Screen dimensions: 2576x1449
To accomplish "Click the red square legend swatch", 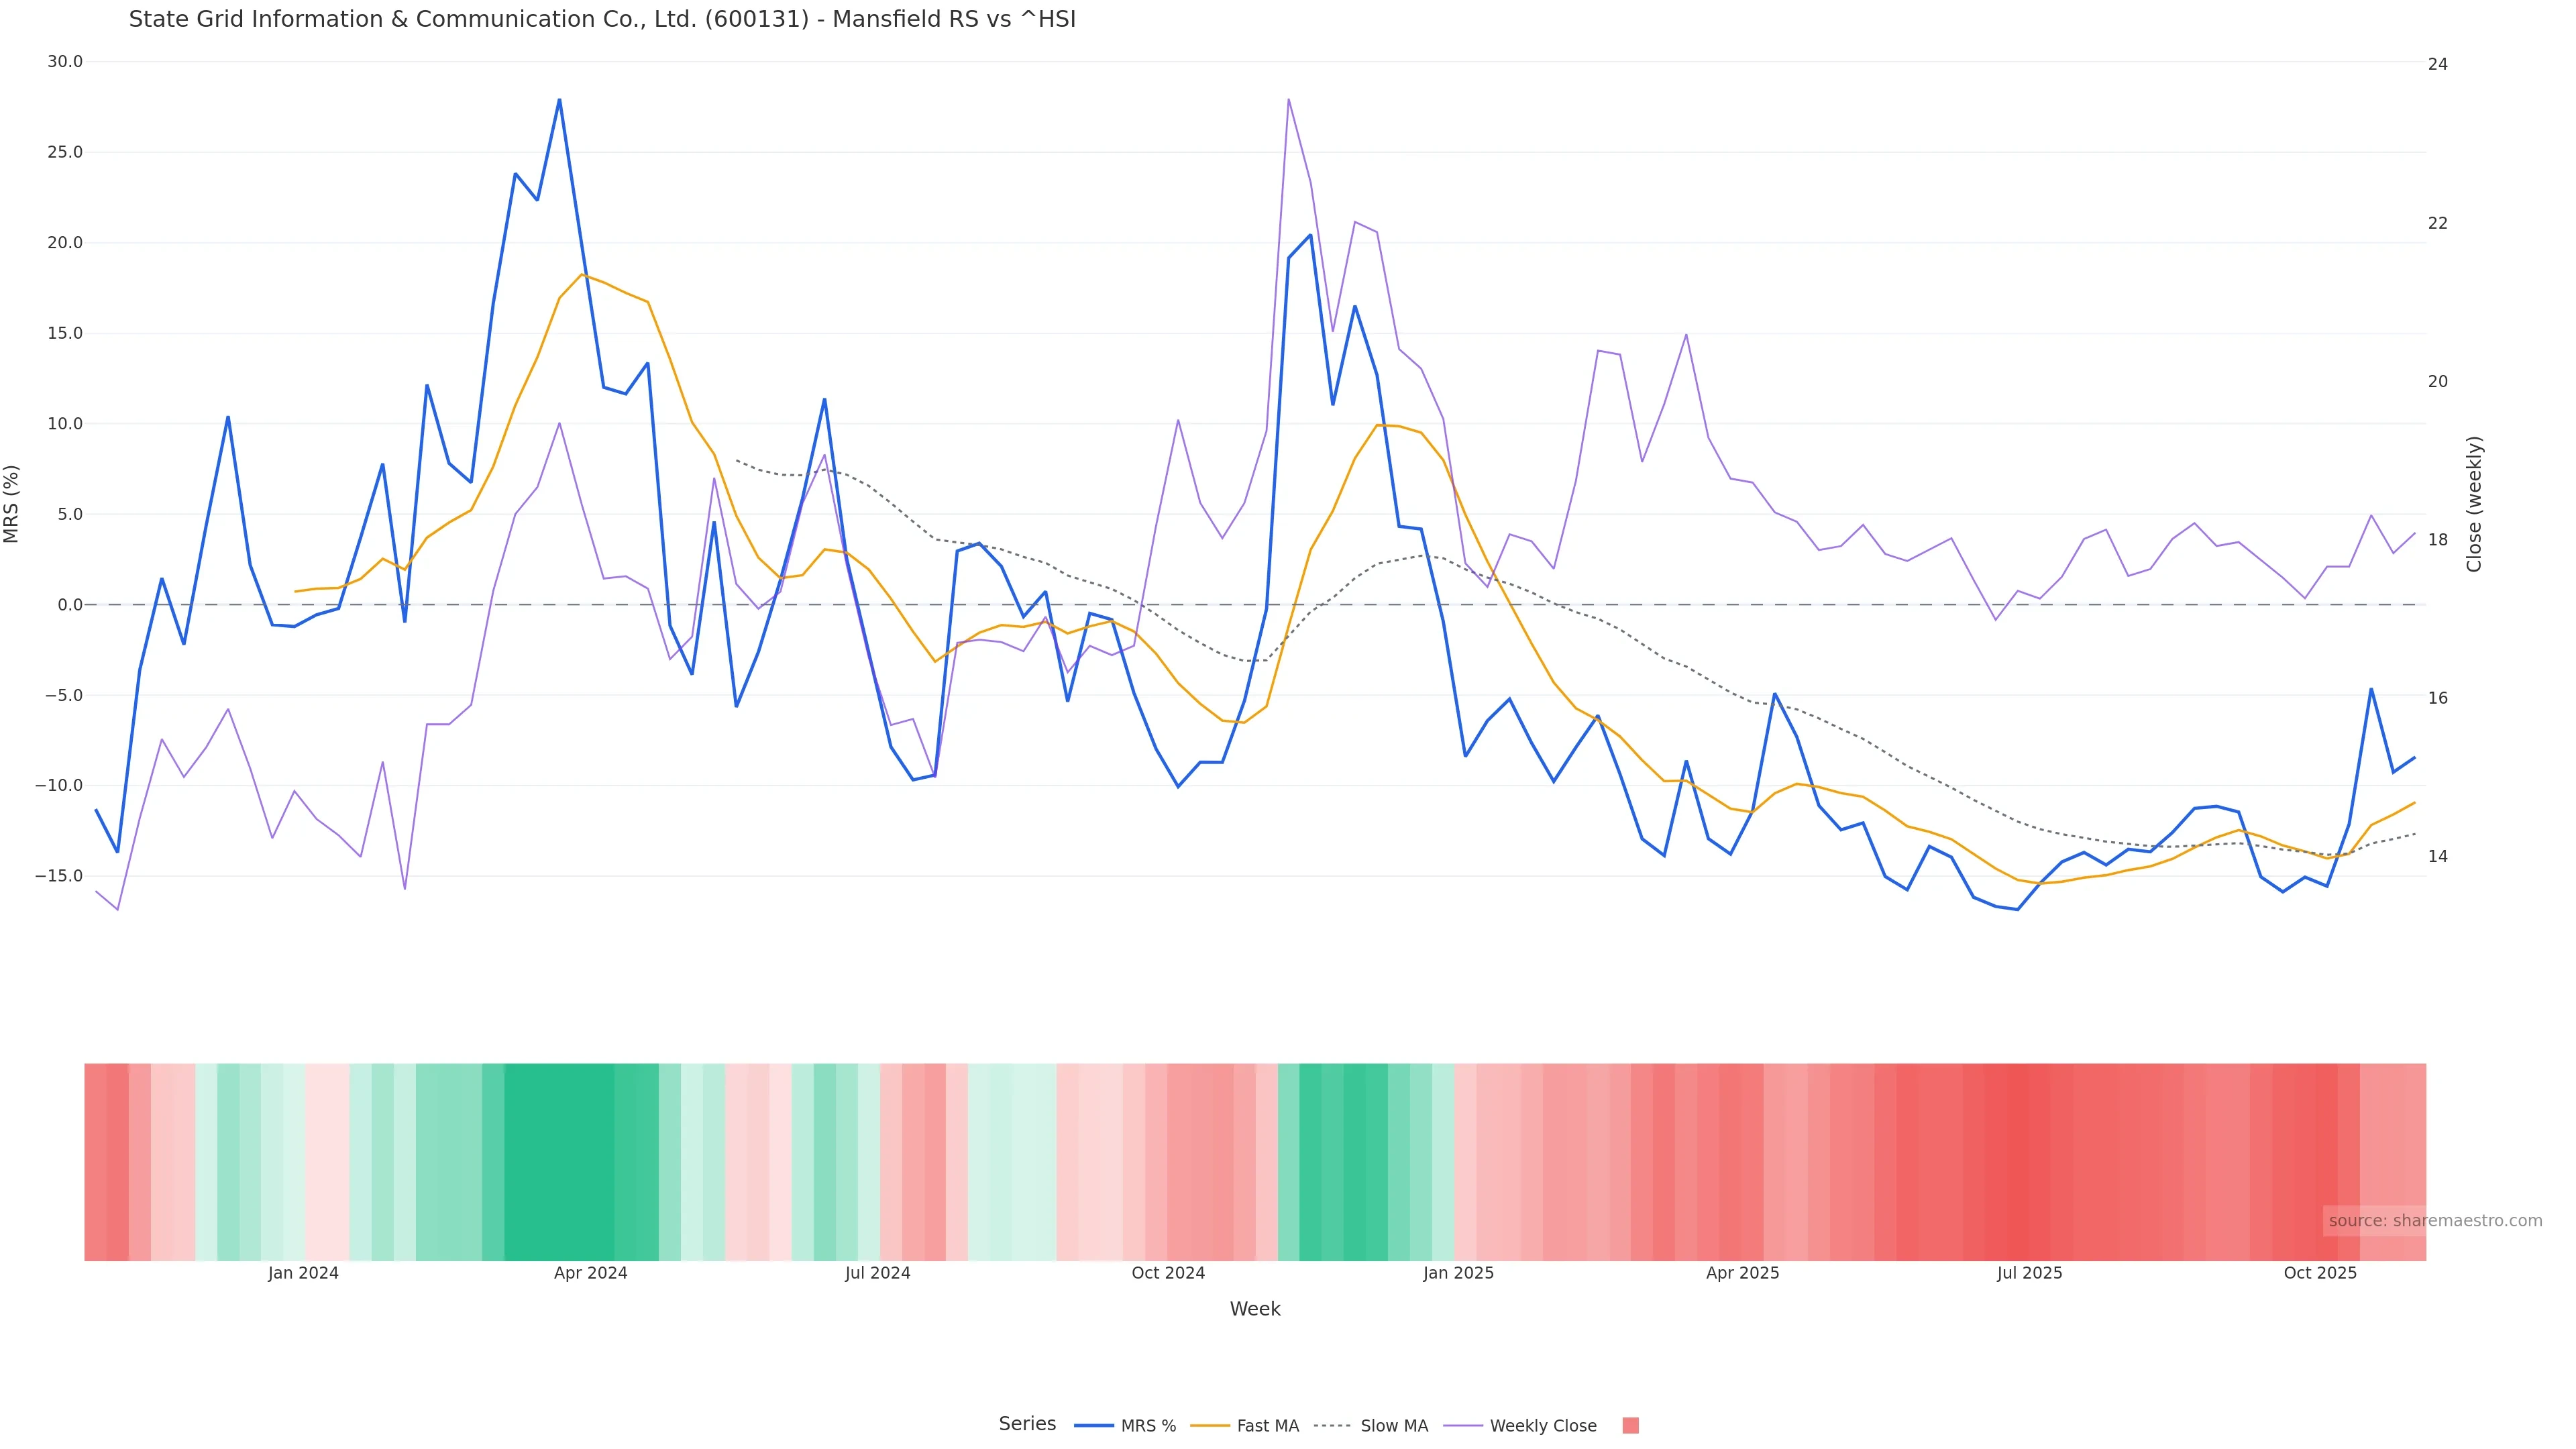I will point(1630,1426).
